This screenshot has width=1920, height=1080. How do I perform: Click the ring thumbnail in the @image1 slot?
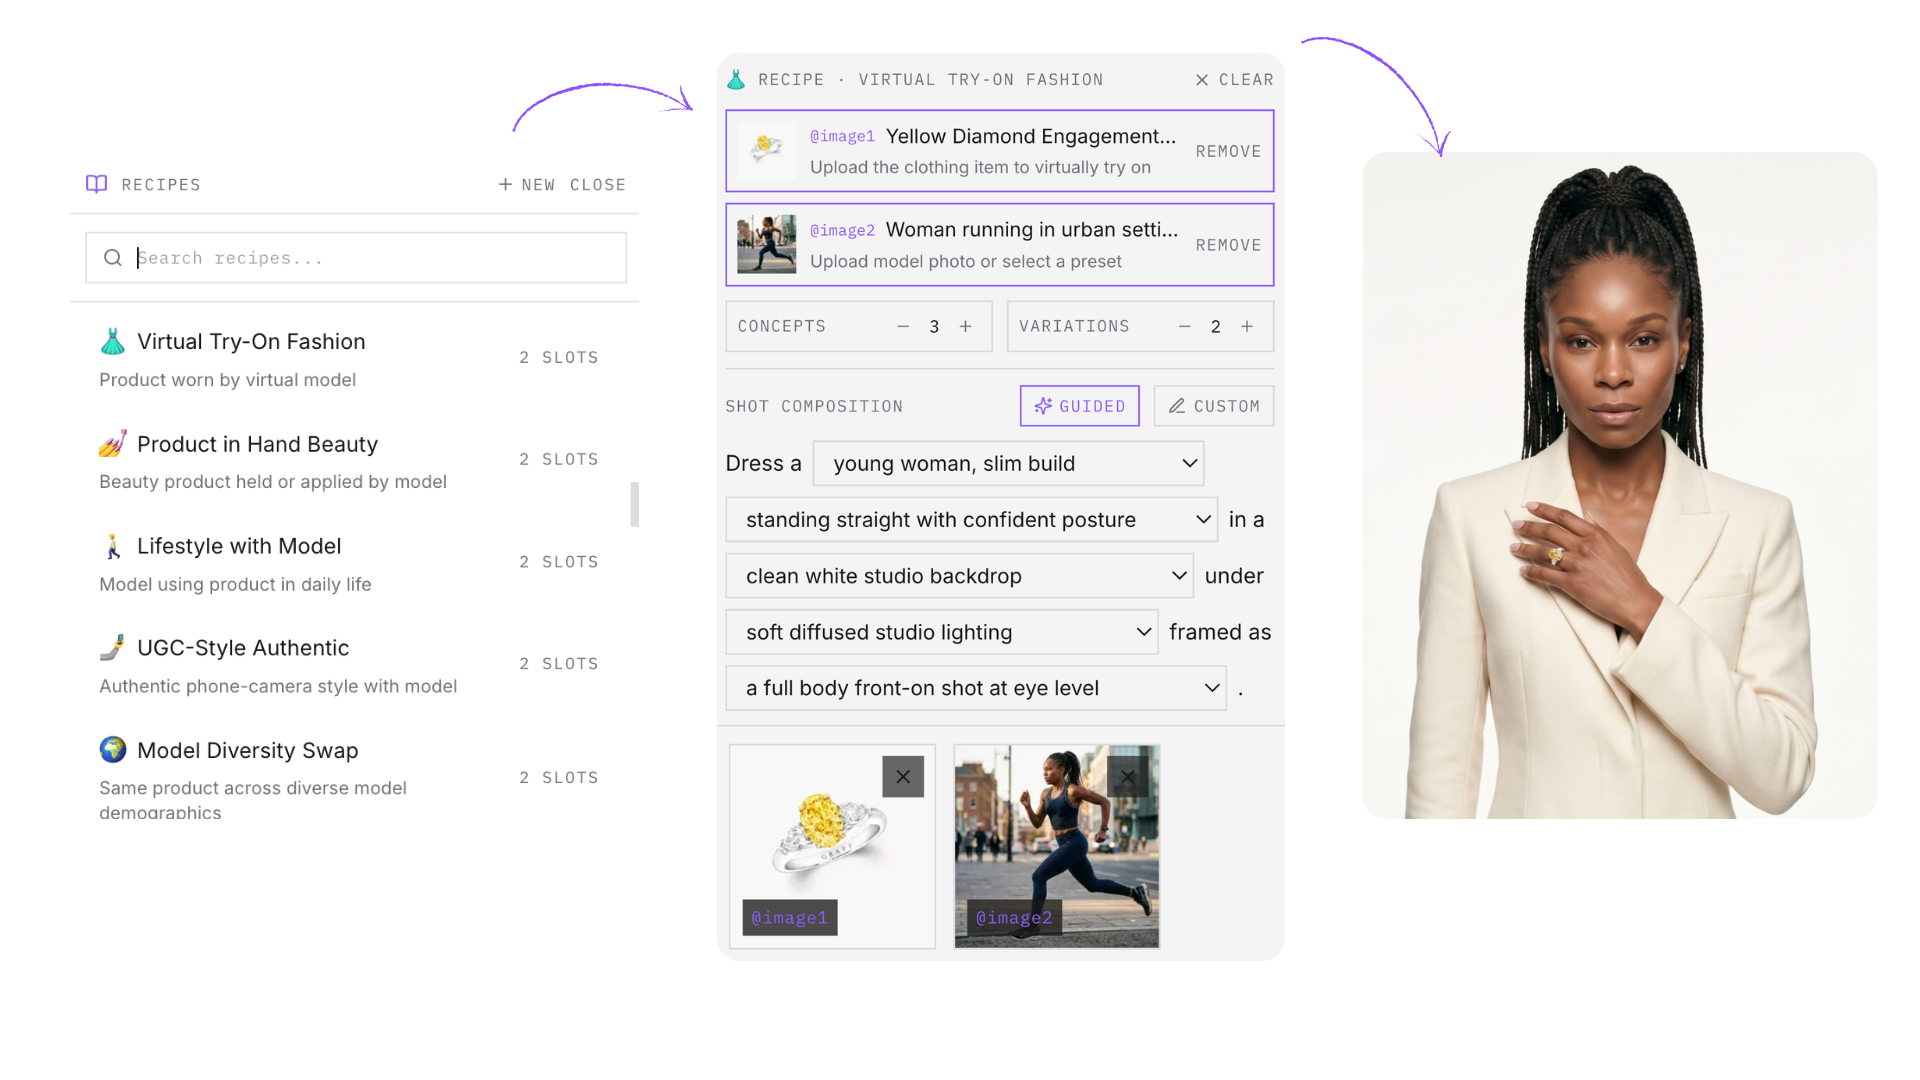[767, 150]
